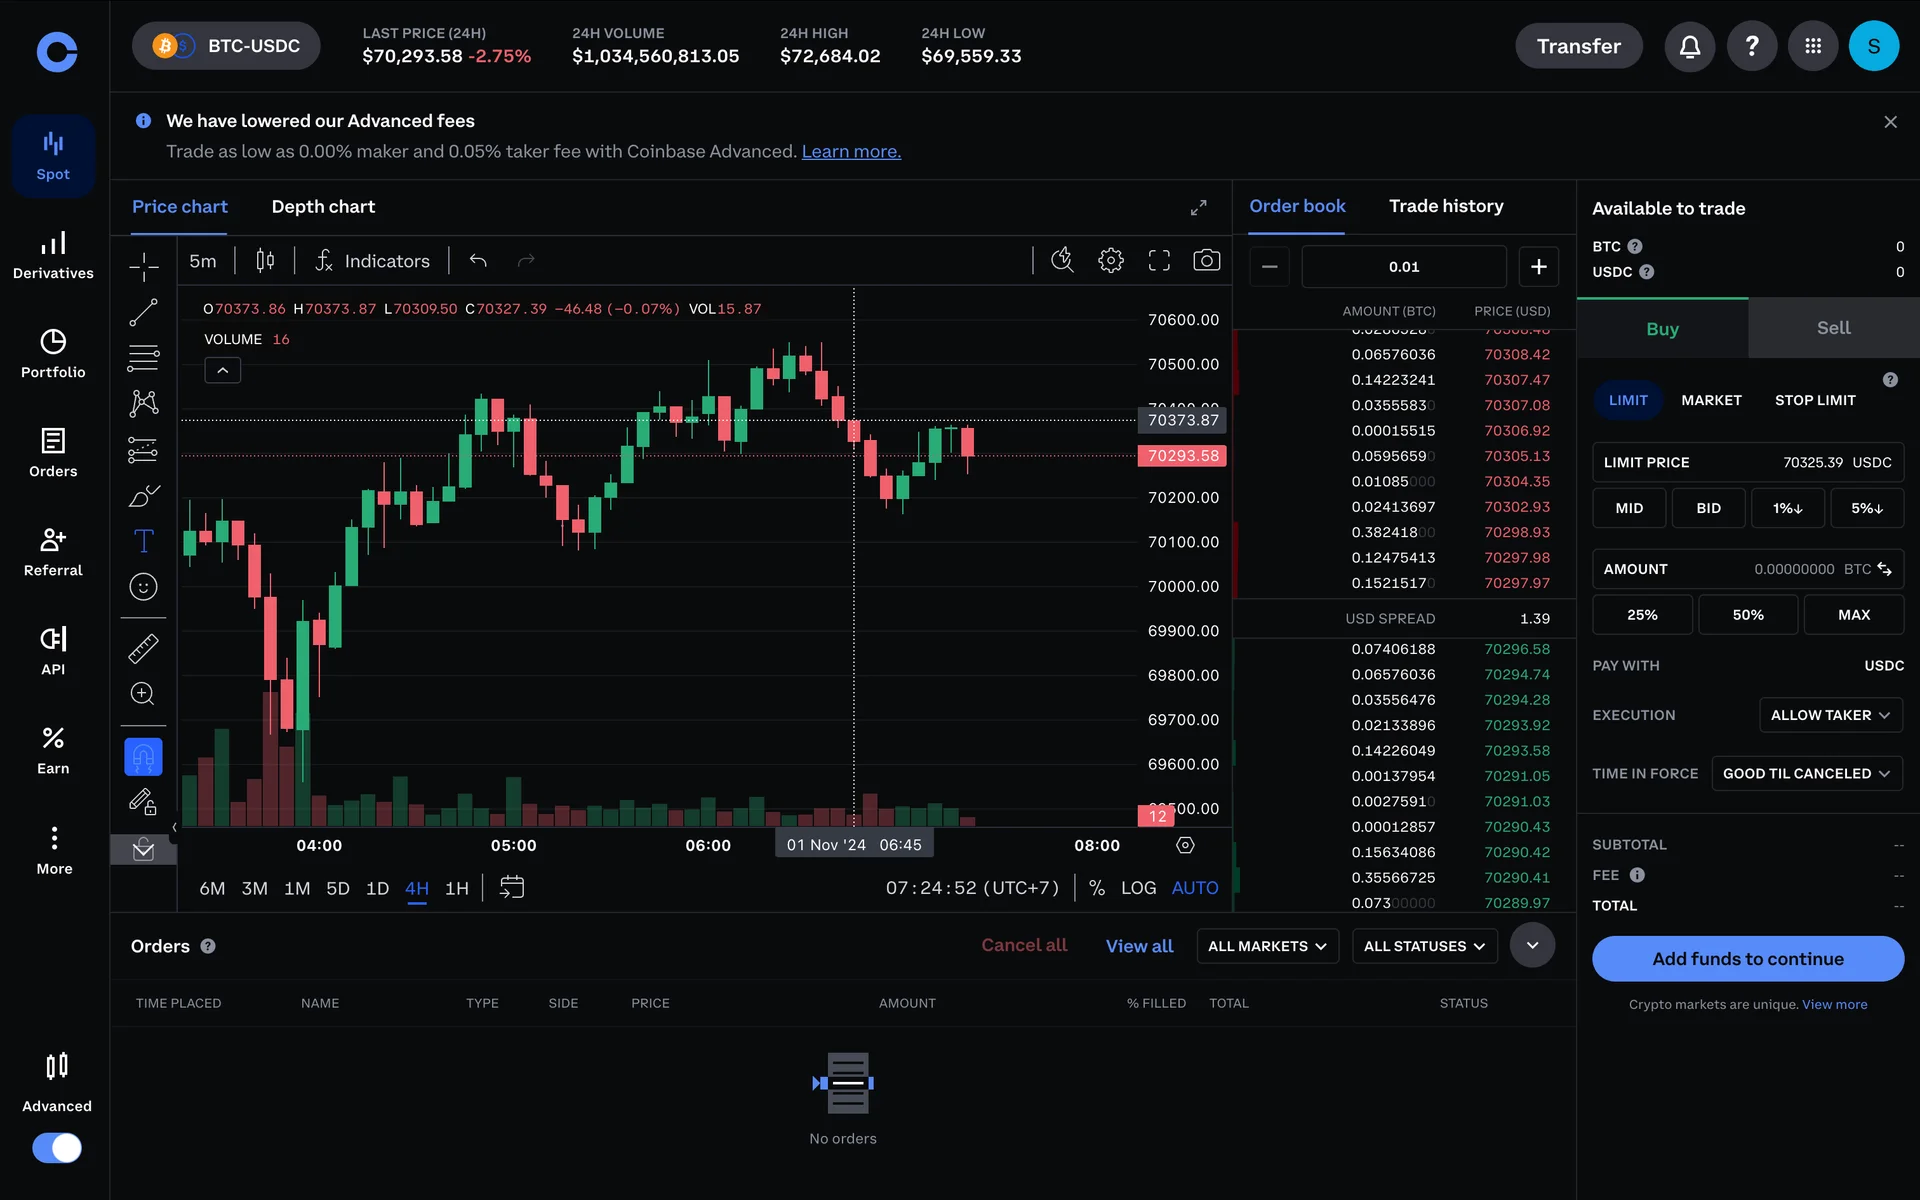Open GOOD TIL CANCELED time-in-force dropdown

tap(1805, 774)
